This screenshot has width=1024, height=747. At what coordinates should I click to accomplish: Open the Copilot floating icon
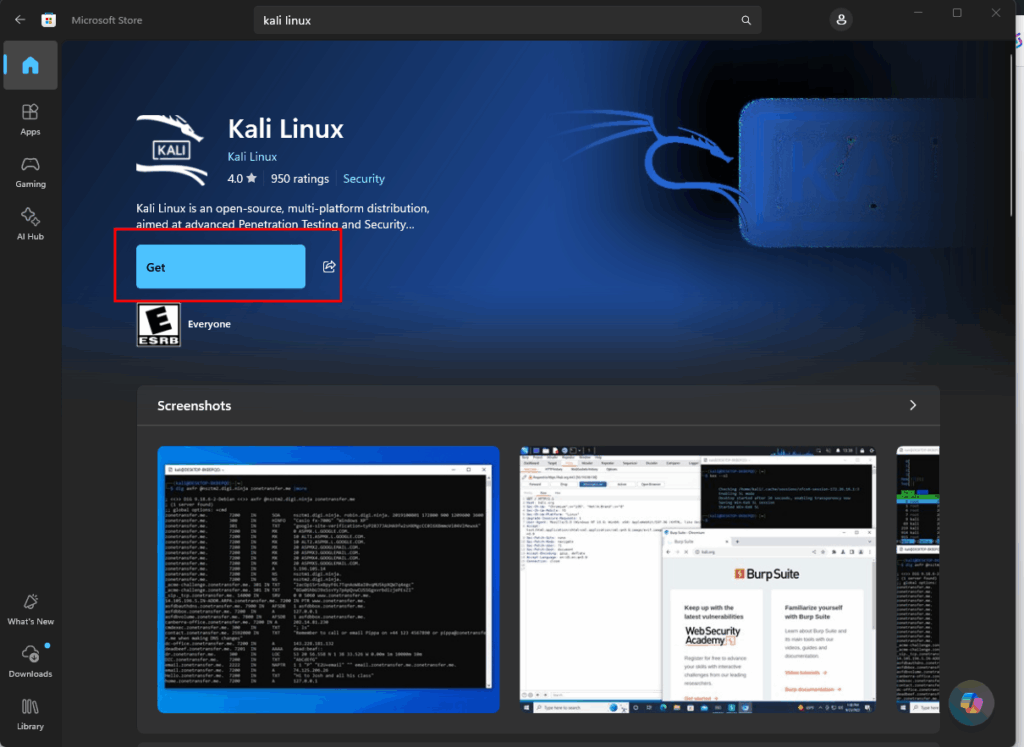[971, 703]
